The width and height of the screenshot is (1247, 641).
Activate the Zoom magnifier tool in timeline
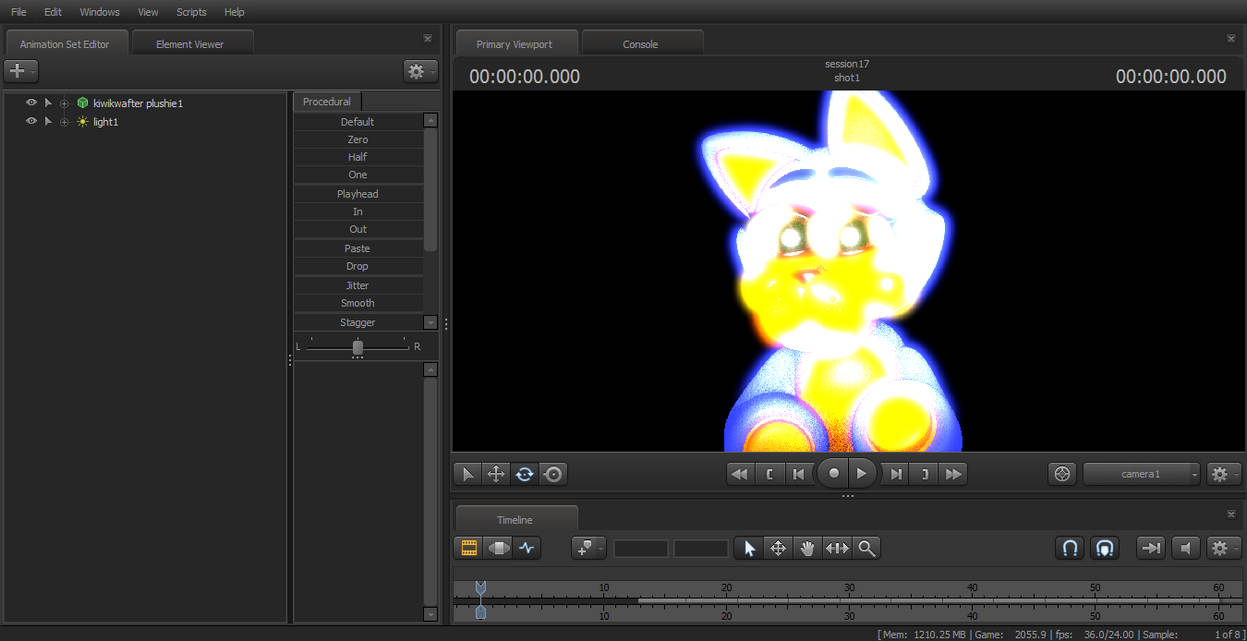866,548
